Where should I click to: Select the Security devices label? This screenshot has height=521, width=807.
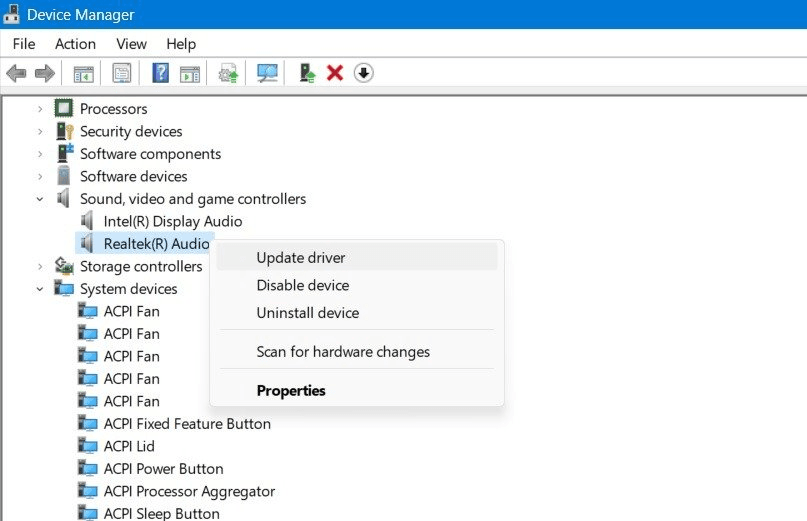[131, 131]
